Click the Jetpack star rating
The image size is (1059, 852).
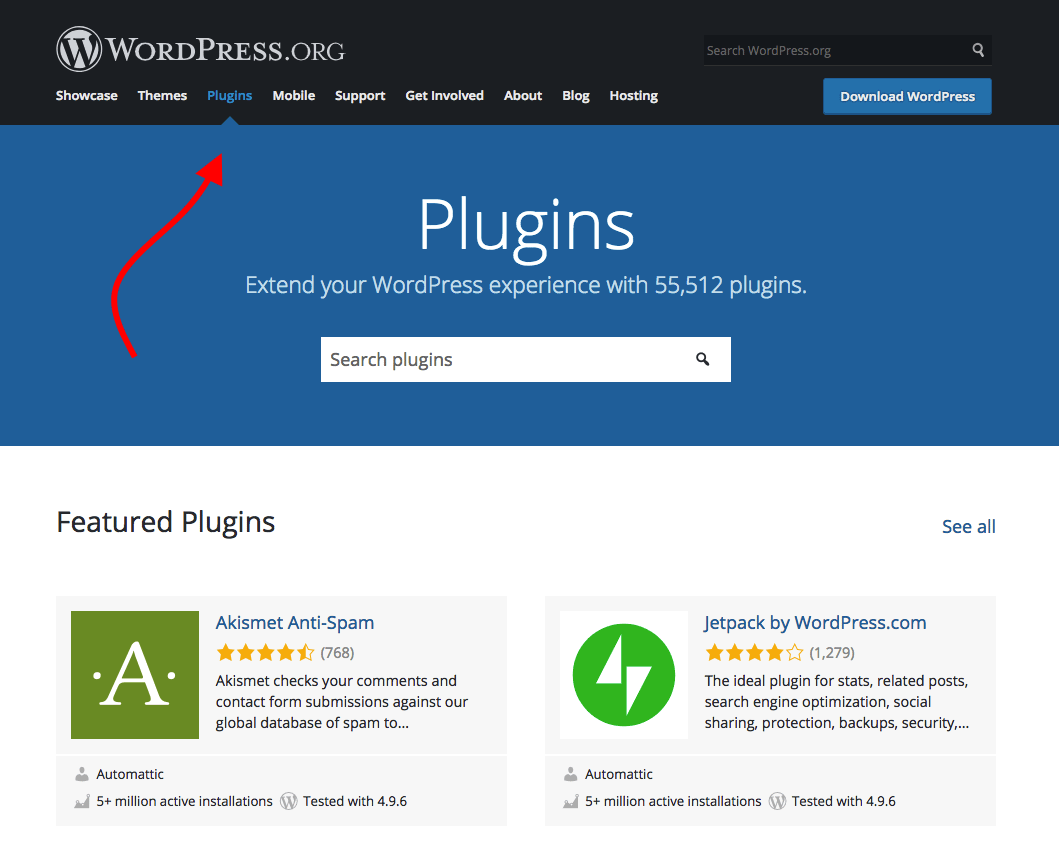coord(754,653)
